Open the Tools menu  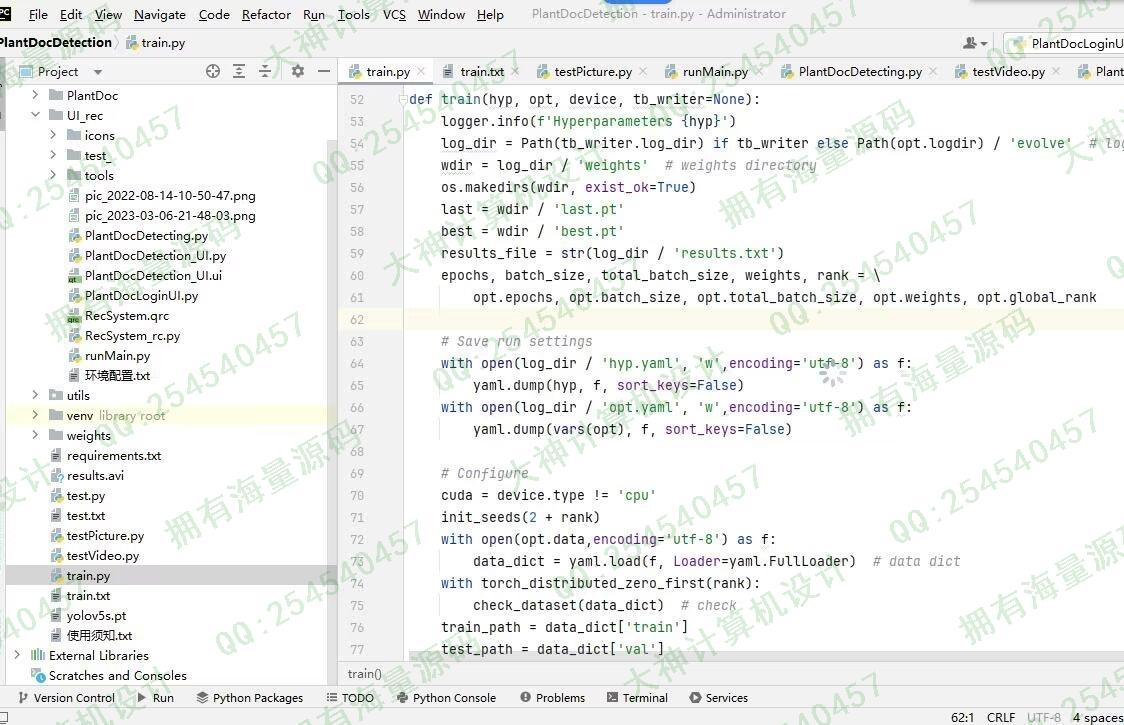(354, 14)
